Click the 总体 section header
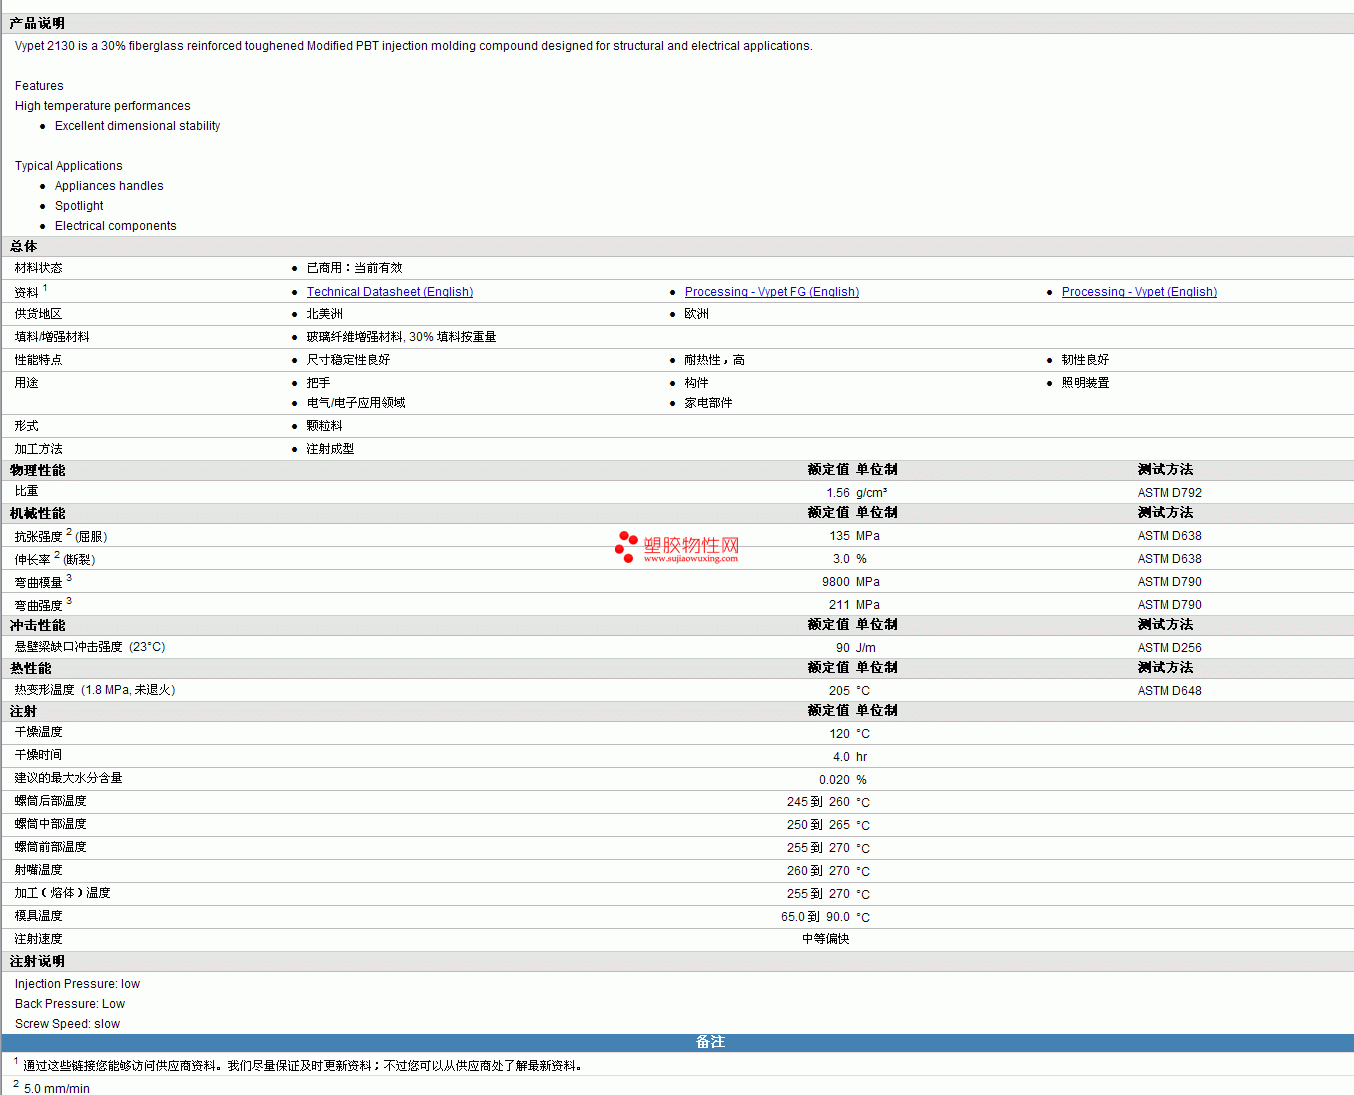The width and height of the screenshot is (1354, 1095). [x=24, y=246]
